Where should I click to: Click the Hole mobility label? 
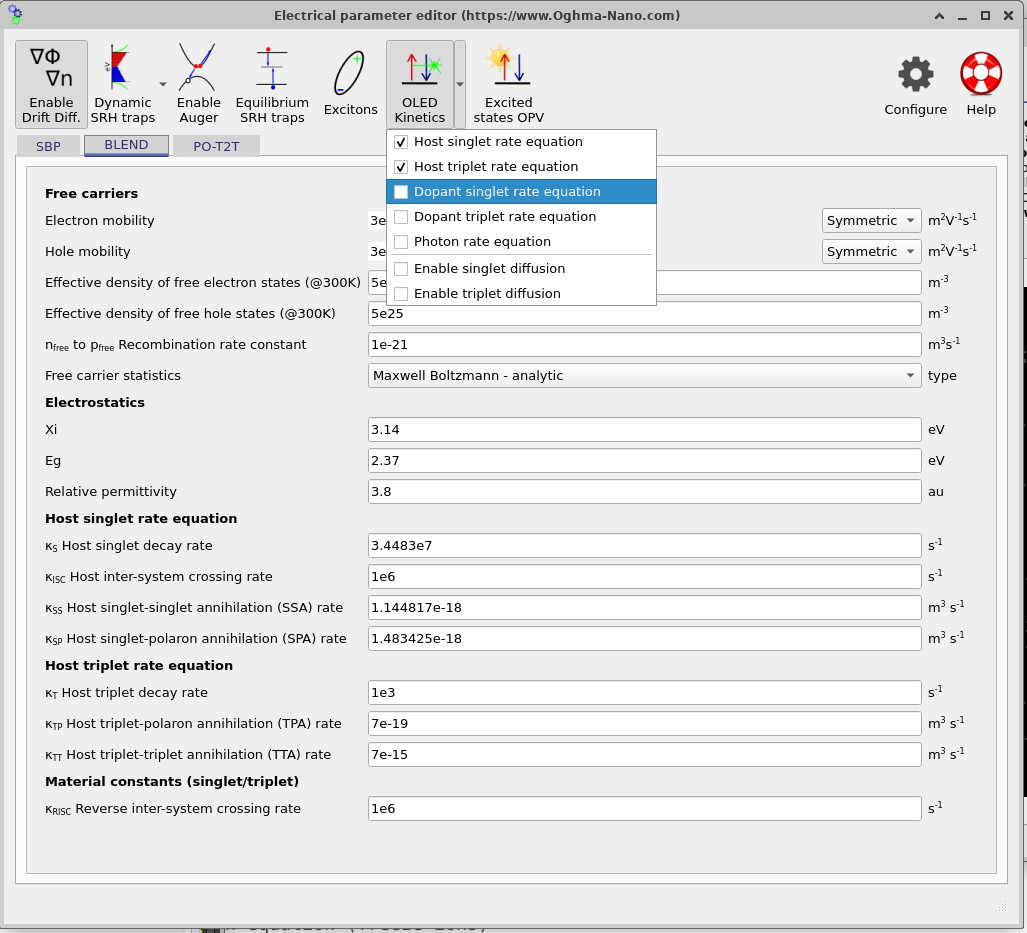(88, 252)
